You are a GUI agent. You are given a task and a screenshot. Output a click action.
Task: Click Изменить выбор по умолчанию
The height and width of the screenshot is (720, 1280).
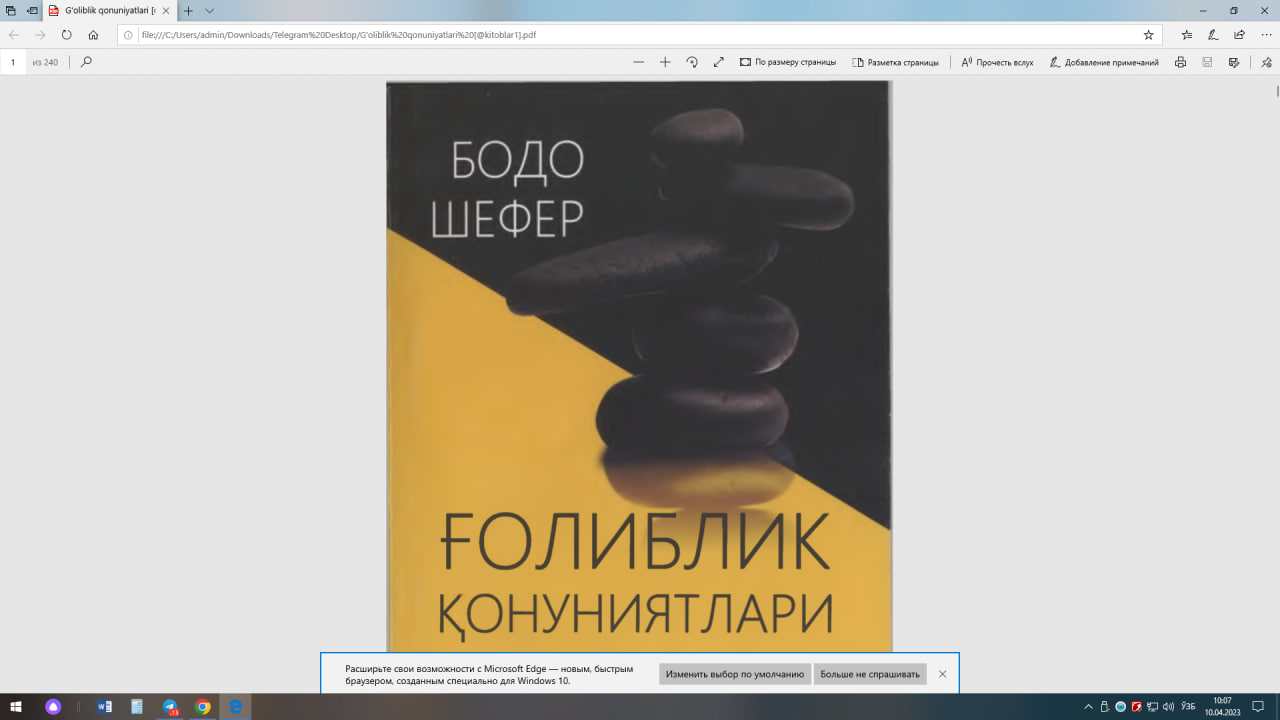point(734,673)
